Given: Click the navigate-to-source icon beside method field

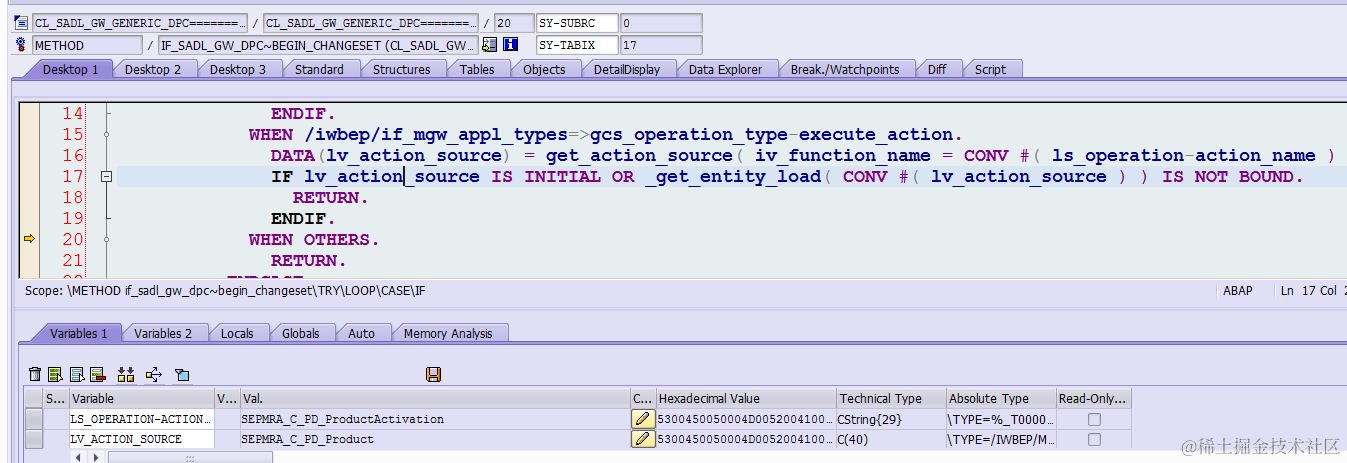Looking at the screenshot, I should point(490,45).
